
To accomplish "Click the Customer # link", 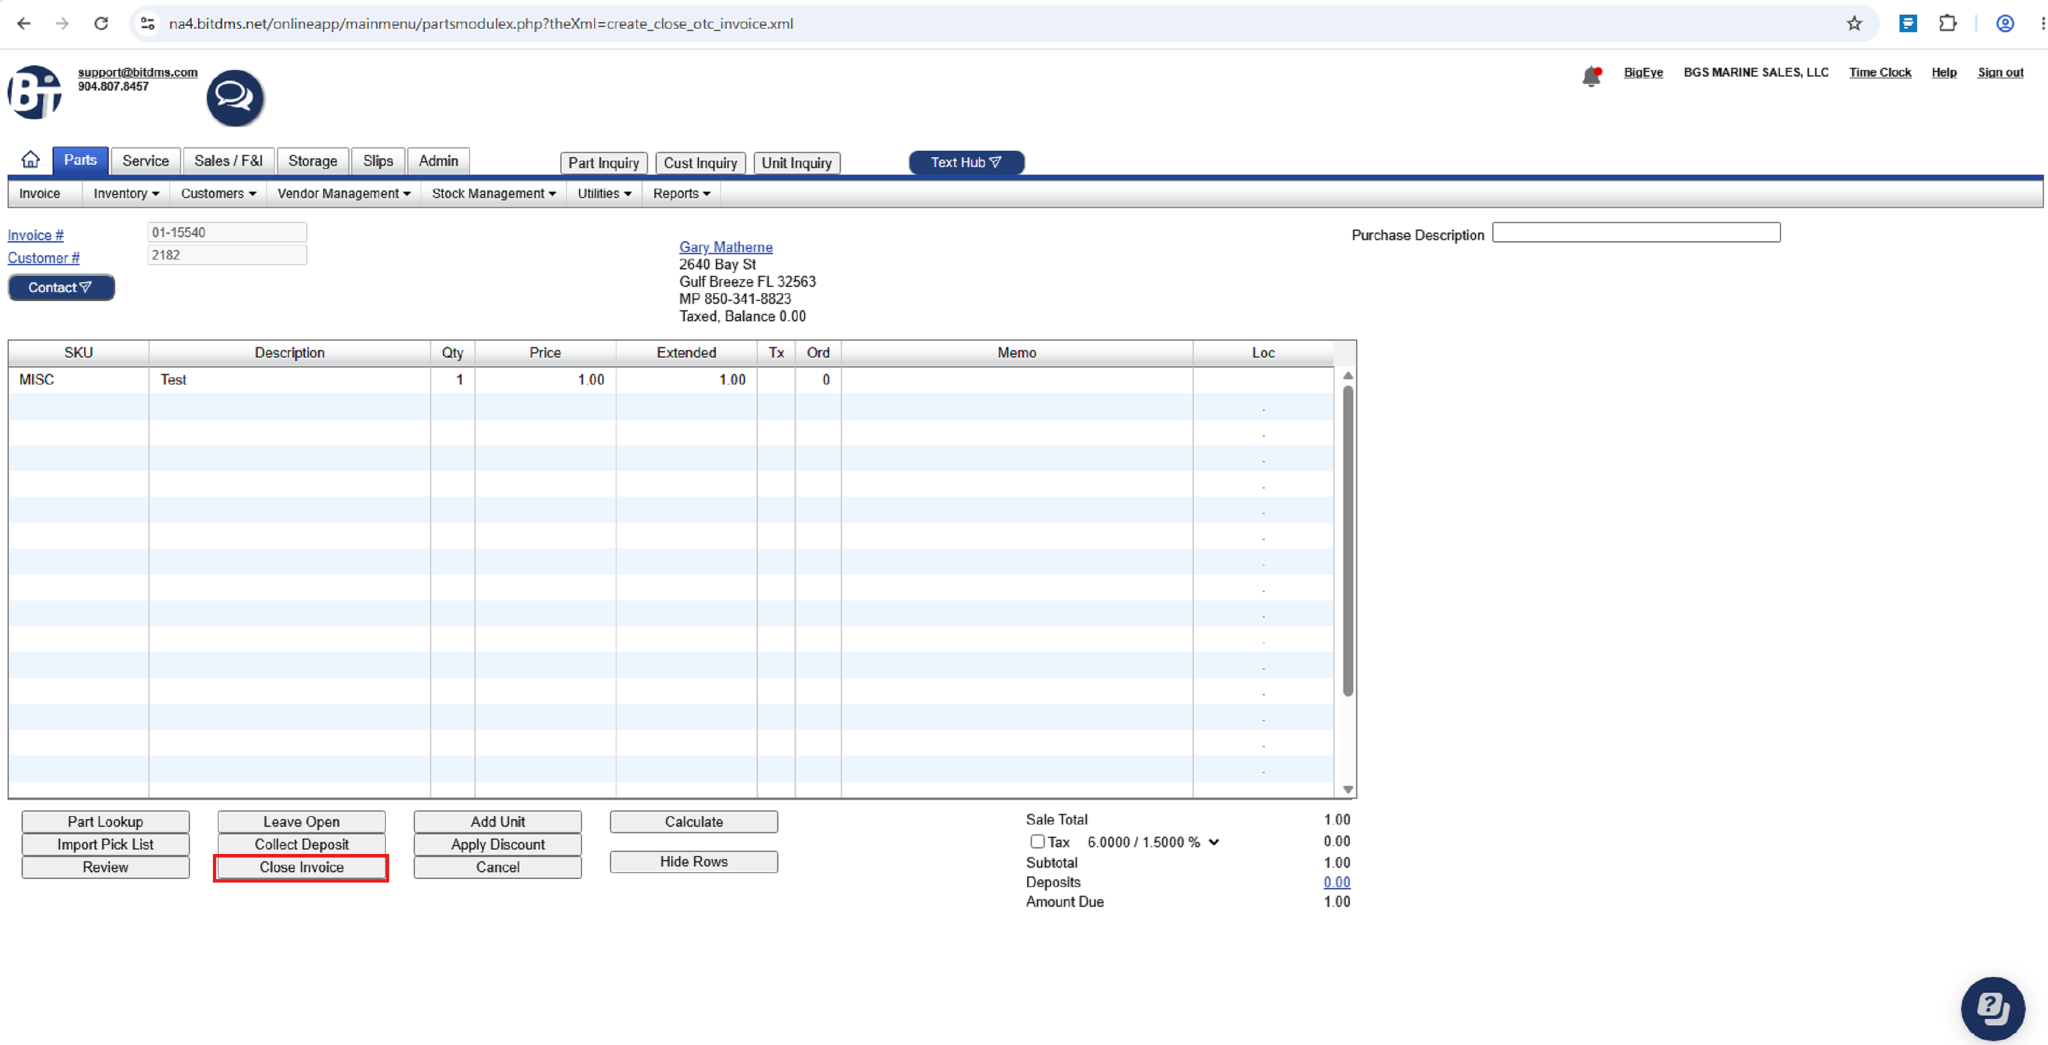I will 43,258.
